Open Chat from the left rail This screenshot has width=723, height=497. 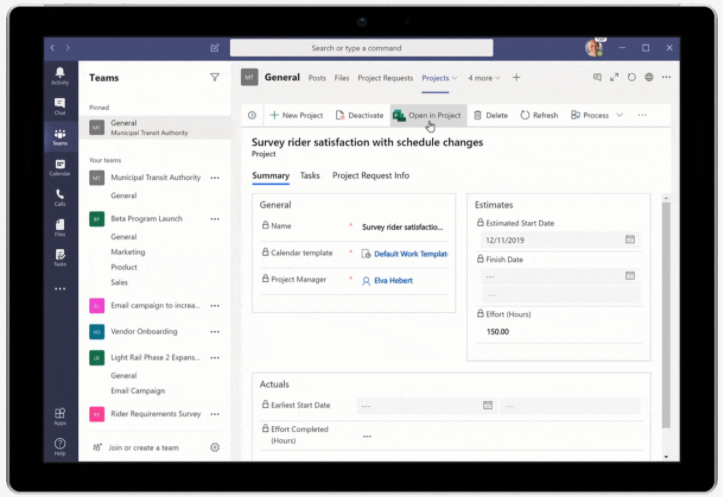[x=60, y=105]
